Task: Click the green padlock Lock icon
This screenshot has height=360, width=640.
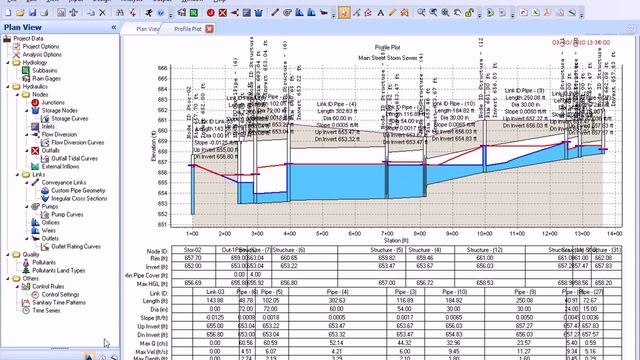Action: pos(469,13)
